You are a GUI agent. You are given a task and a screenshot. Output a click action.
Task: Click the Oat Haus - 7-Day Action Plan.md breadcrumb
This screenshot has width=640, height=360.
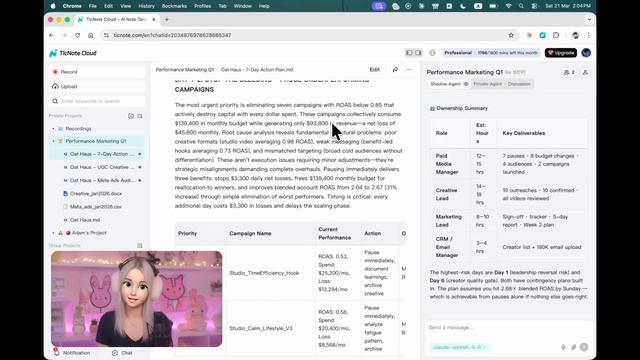coord(257,70)
